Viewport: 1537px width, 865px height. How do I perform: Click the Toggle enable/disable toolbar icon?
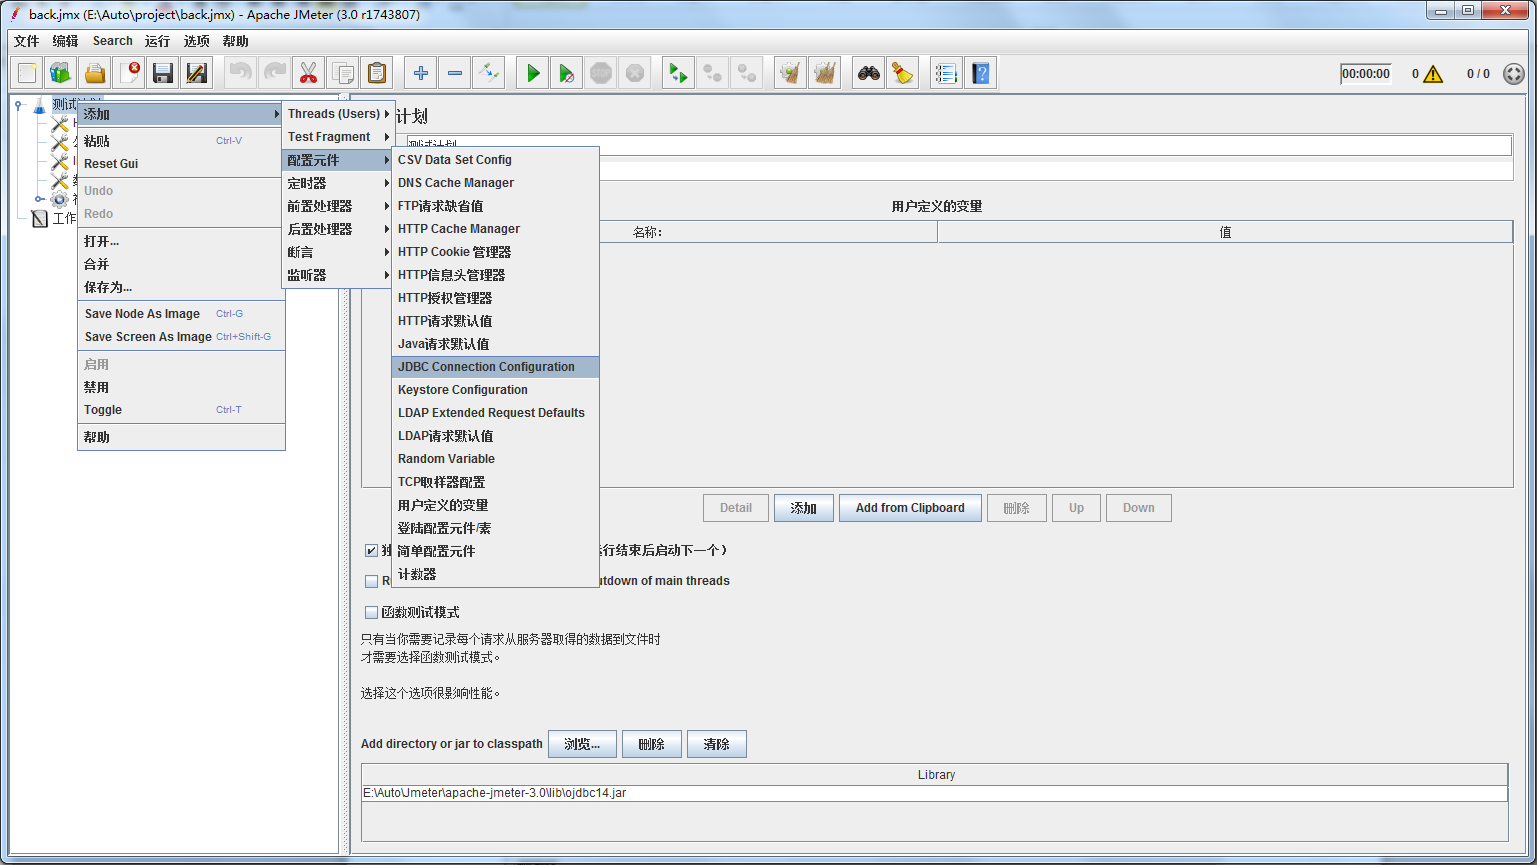tap(488, 73)
